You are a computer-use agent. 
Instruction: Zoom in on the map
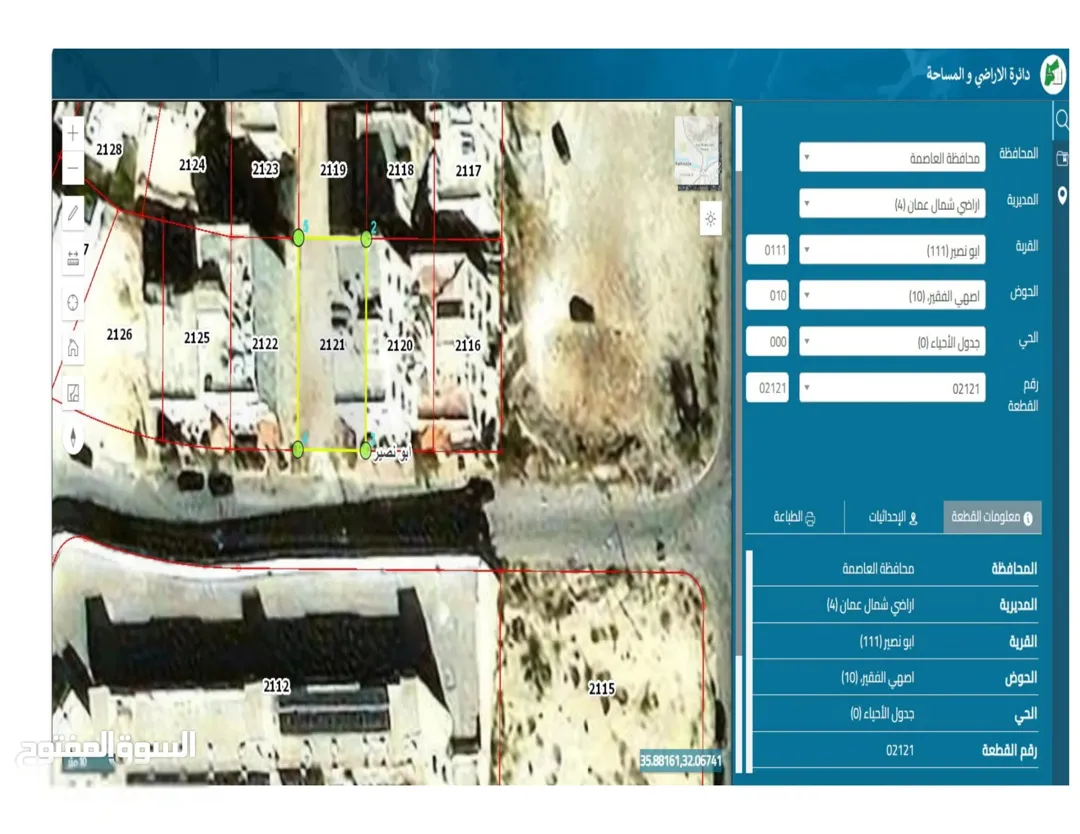coord(73,133)
